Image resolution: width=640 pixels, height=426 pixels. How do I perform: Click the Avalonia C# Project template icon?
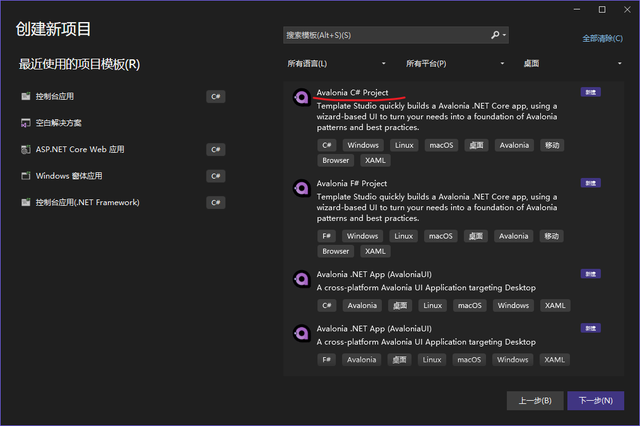pos(302,98)
